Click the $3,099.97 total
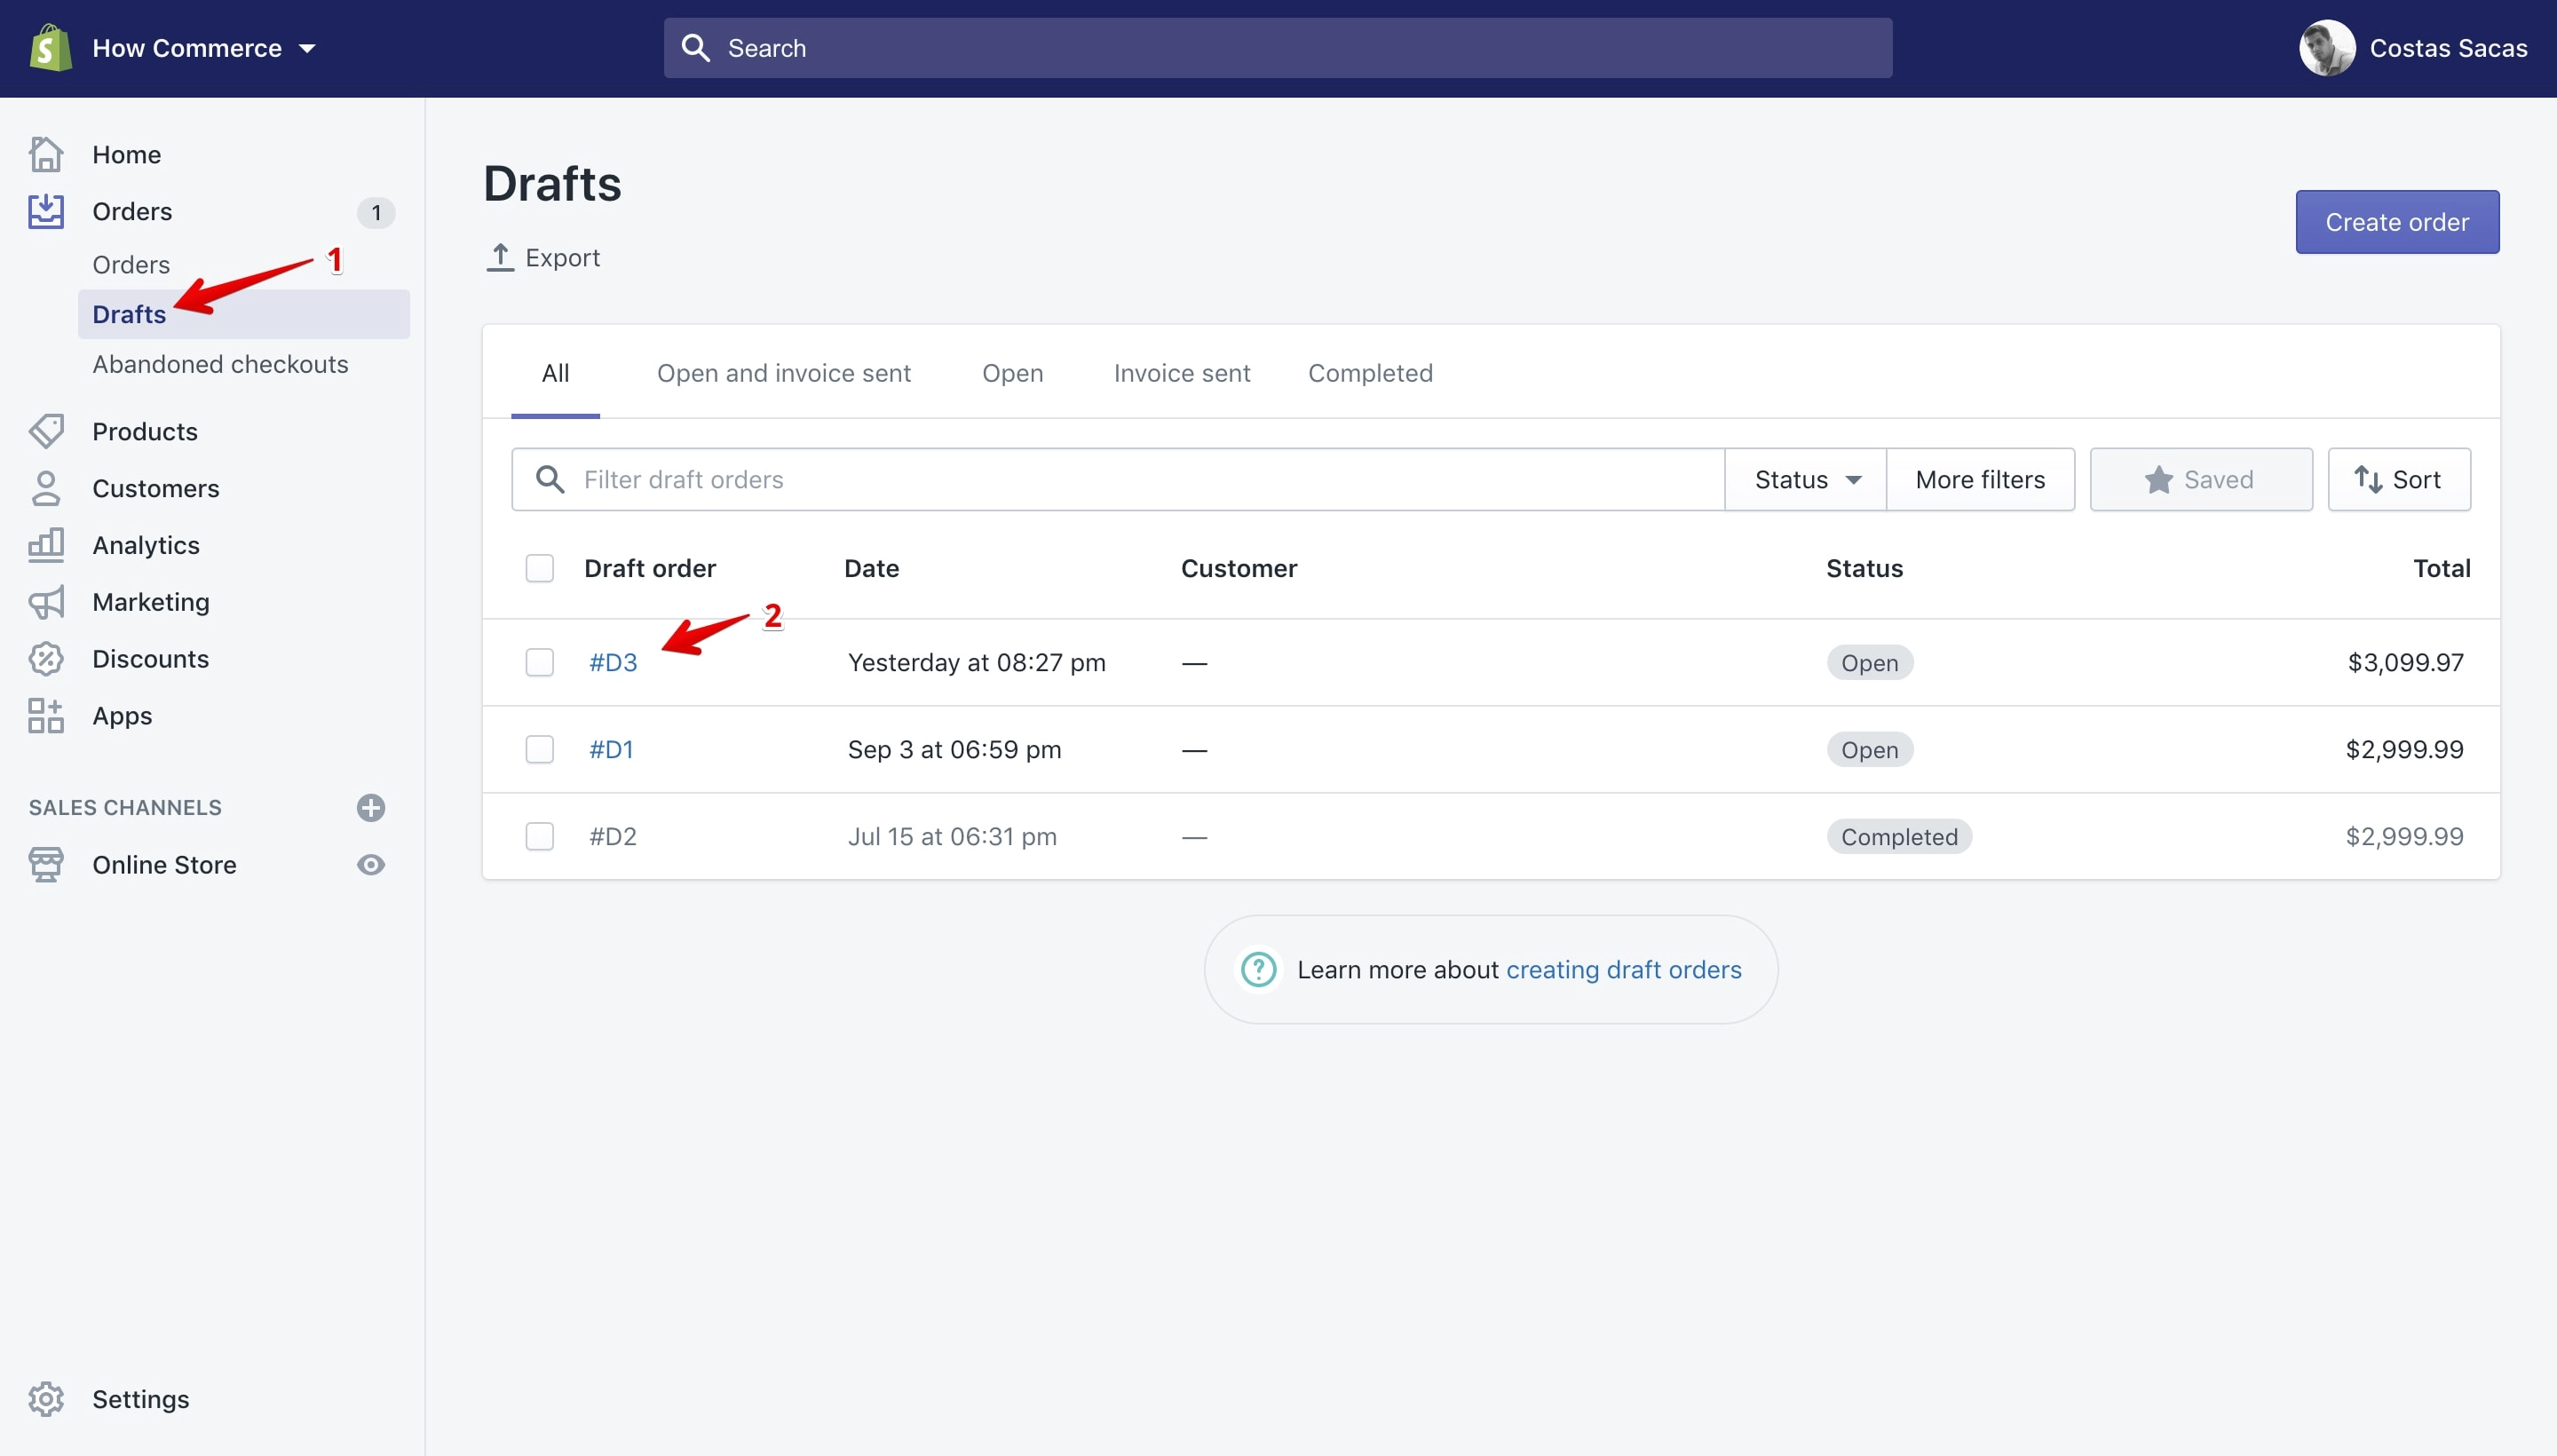 [2405, 662]
